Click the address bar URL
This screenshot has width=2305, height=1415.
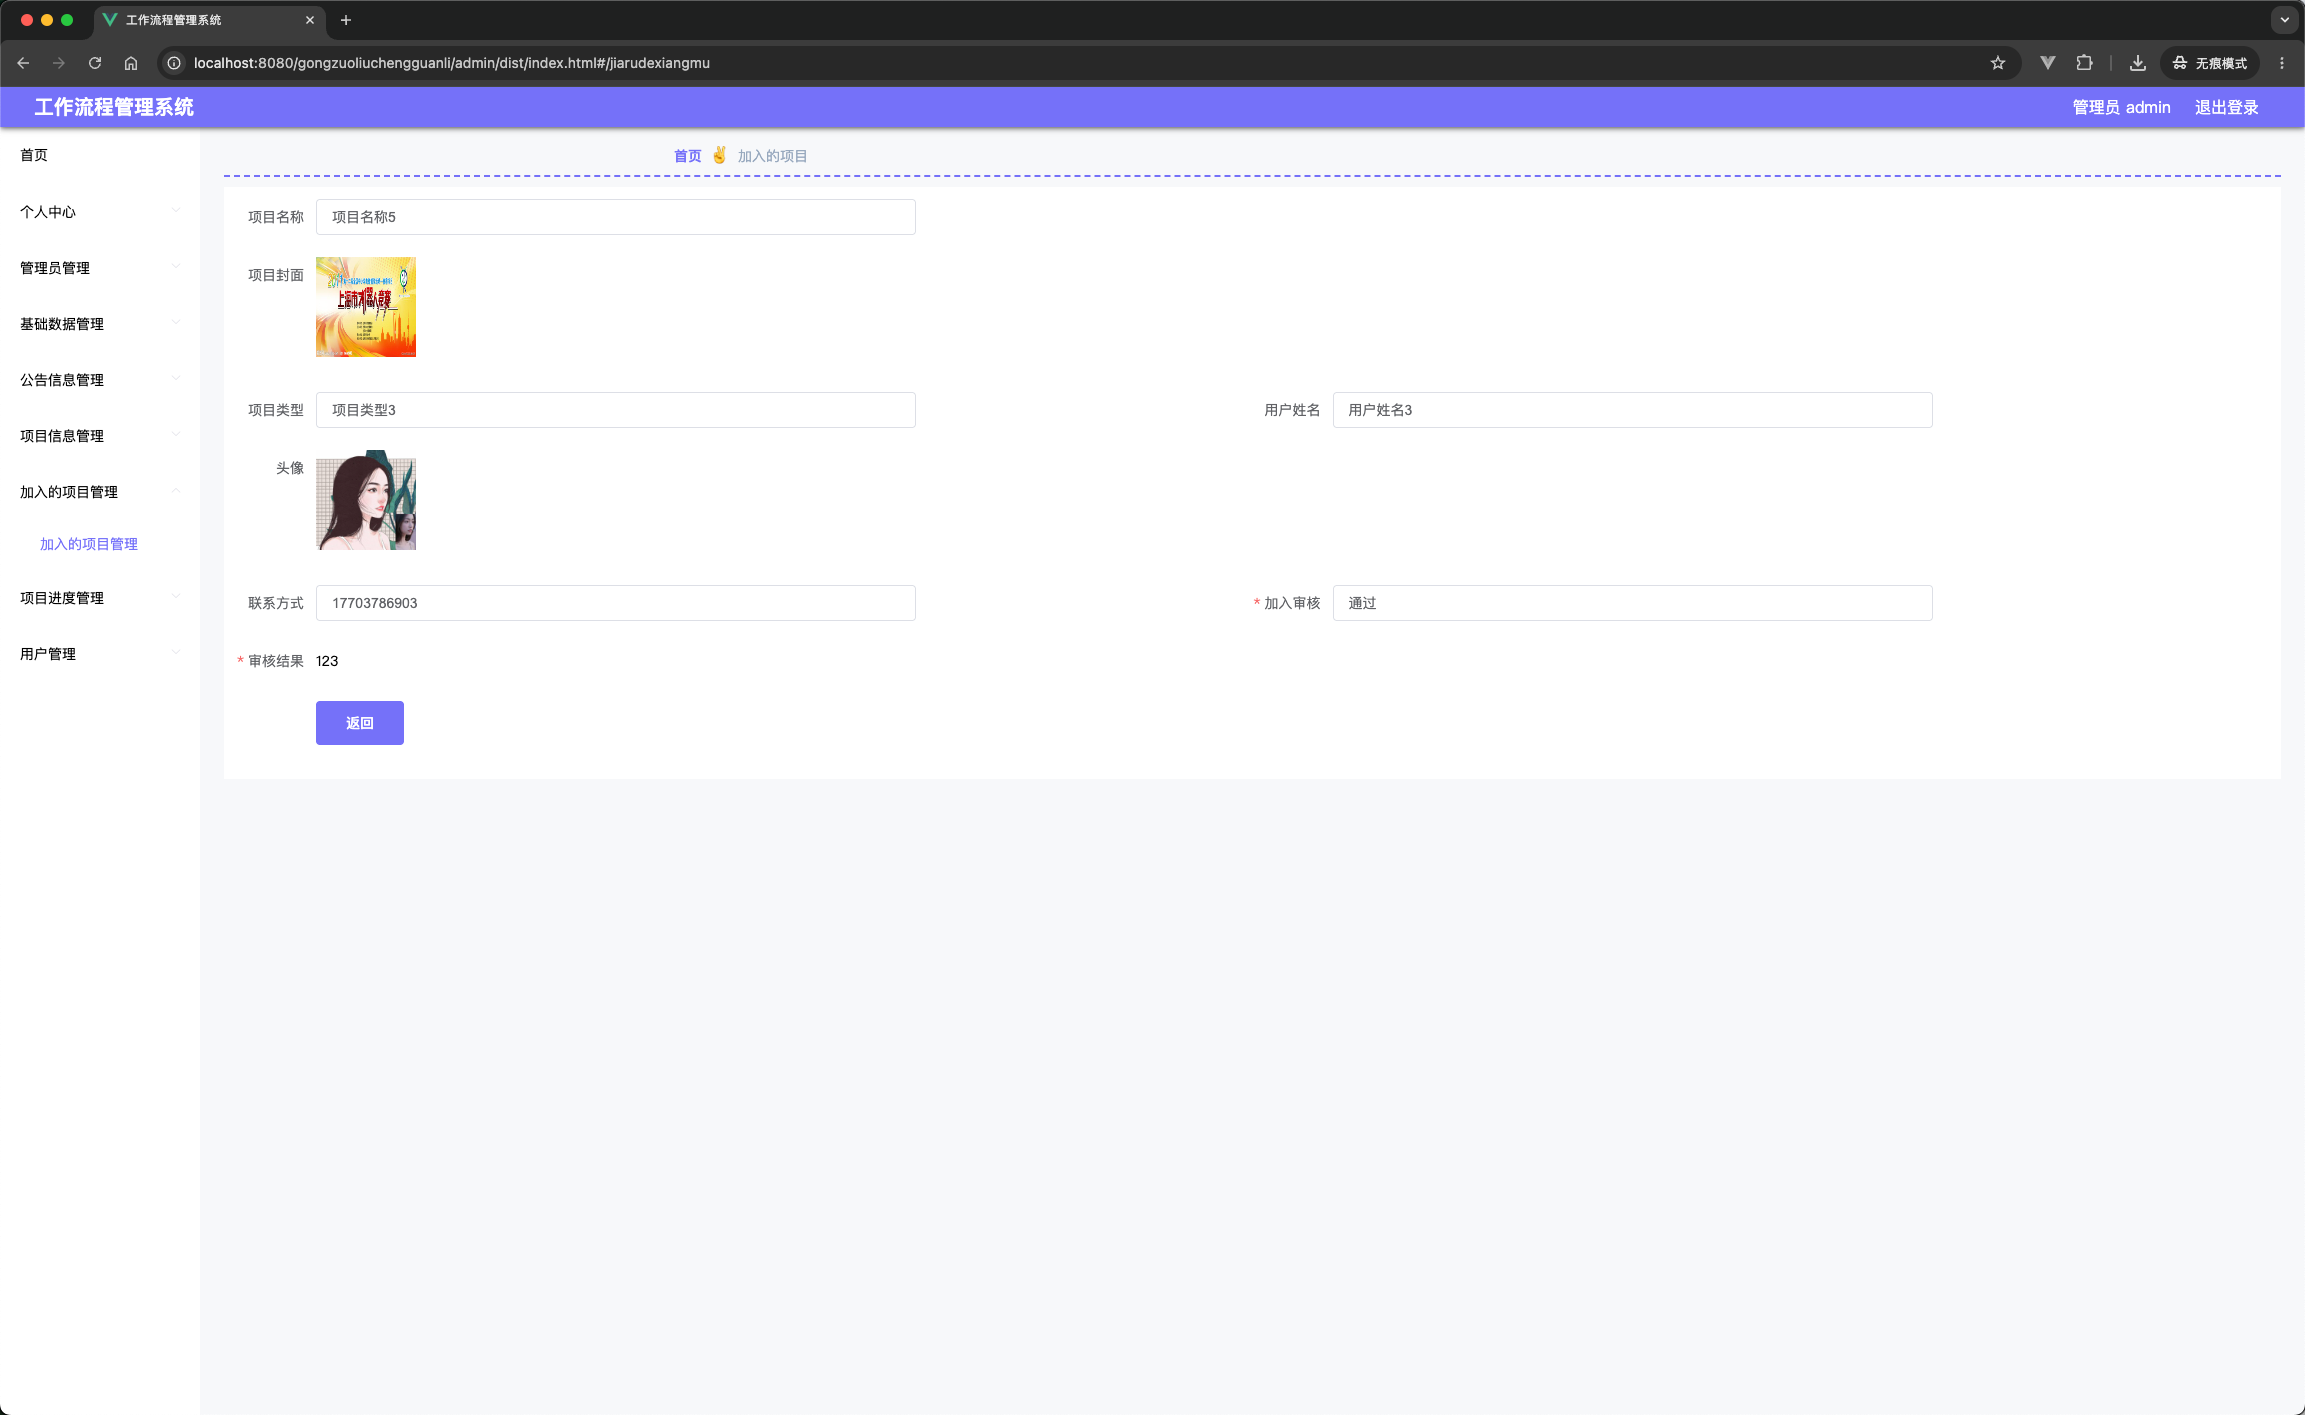click(x=452, y=63)
